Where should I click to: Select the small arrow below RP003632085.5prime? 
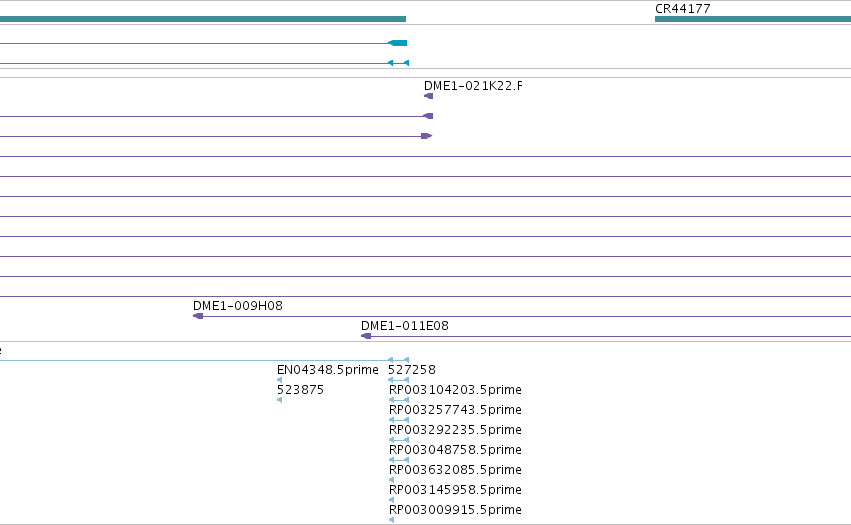[x=391, y=480]
